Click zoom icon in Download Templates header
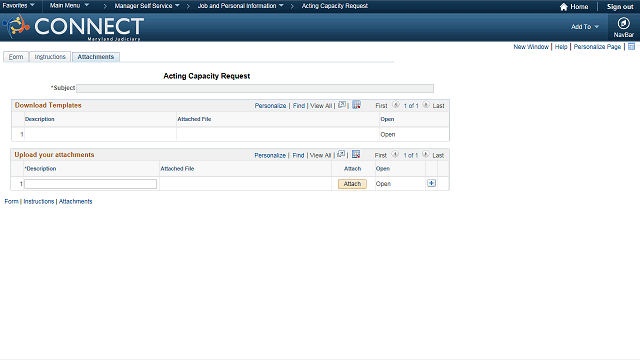This screenshot has width=640, height=360. (342, 105)
